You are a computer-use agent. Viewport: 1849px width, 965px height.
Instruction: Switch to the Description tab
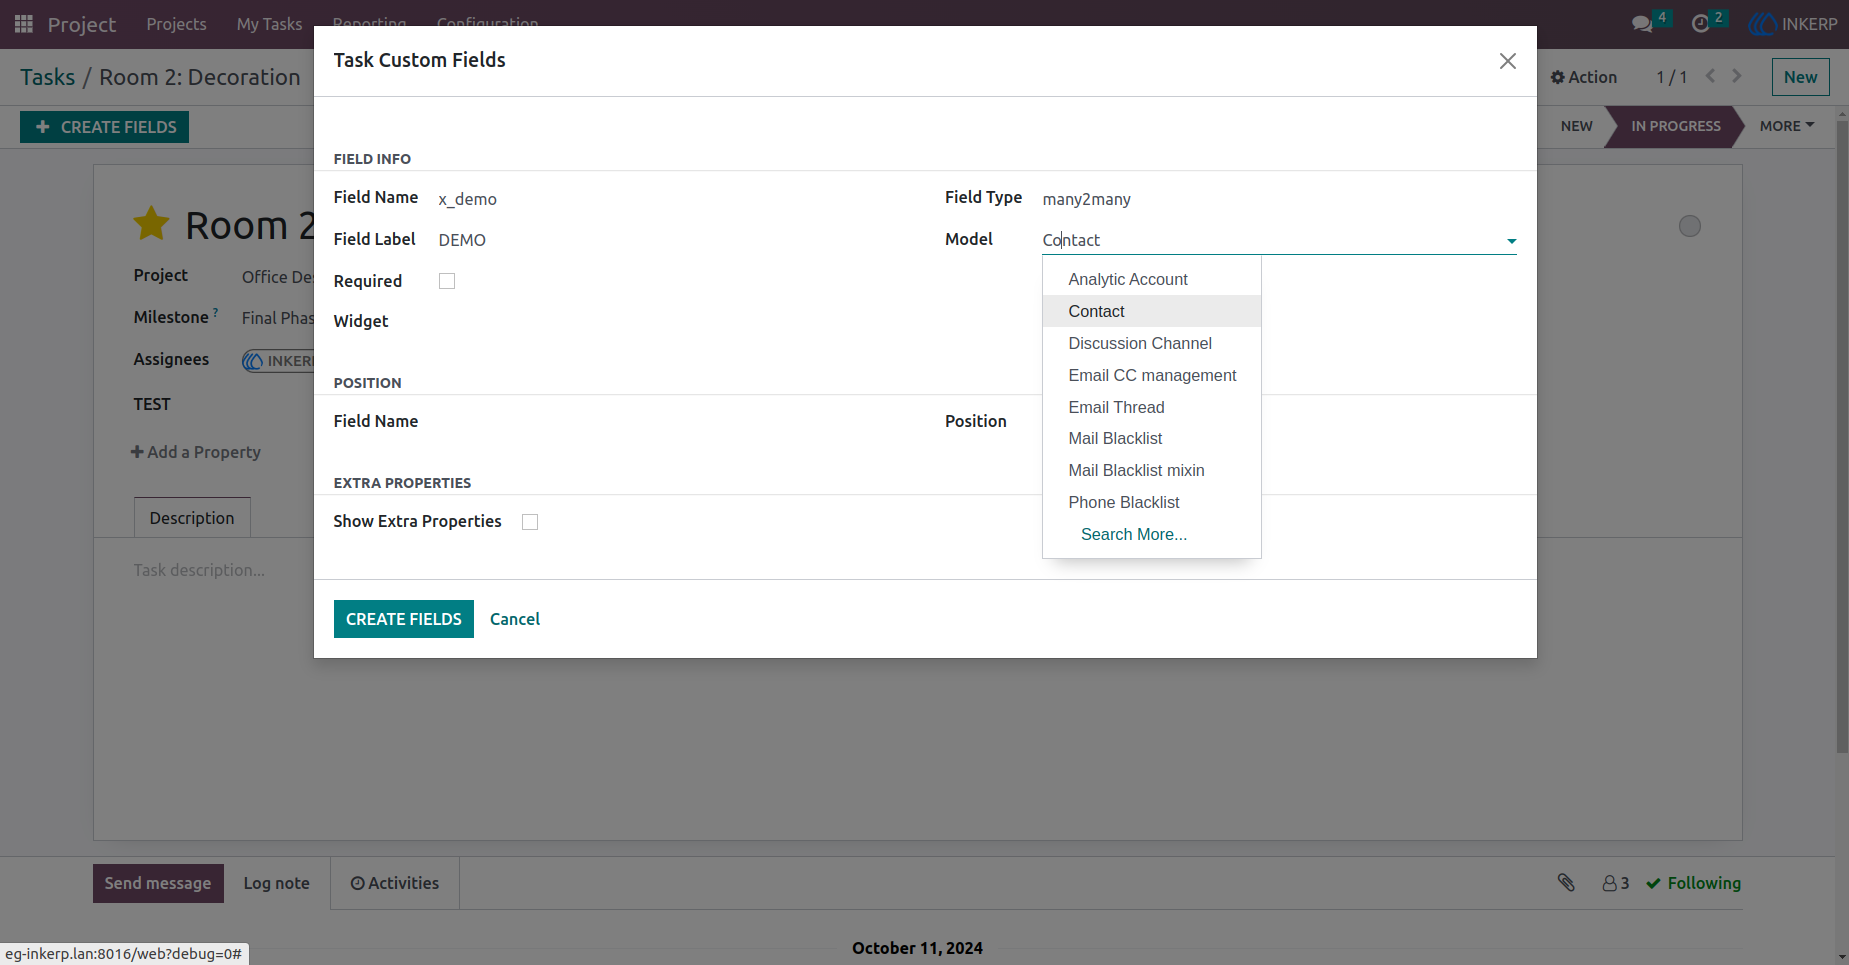192,518
